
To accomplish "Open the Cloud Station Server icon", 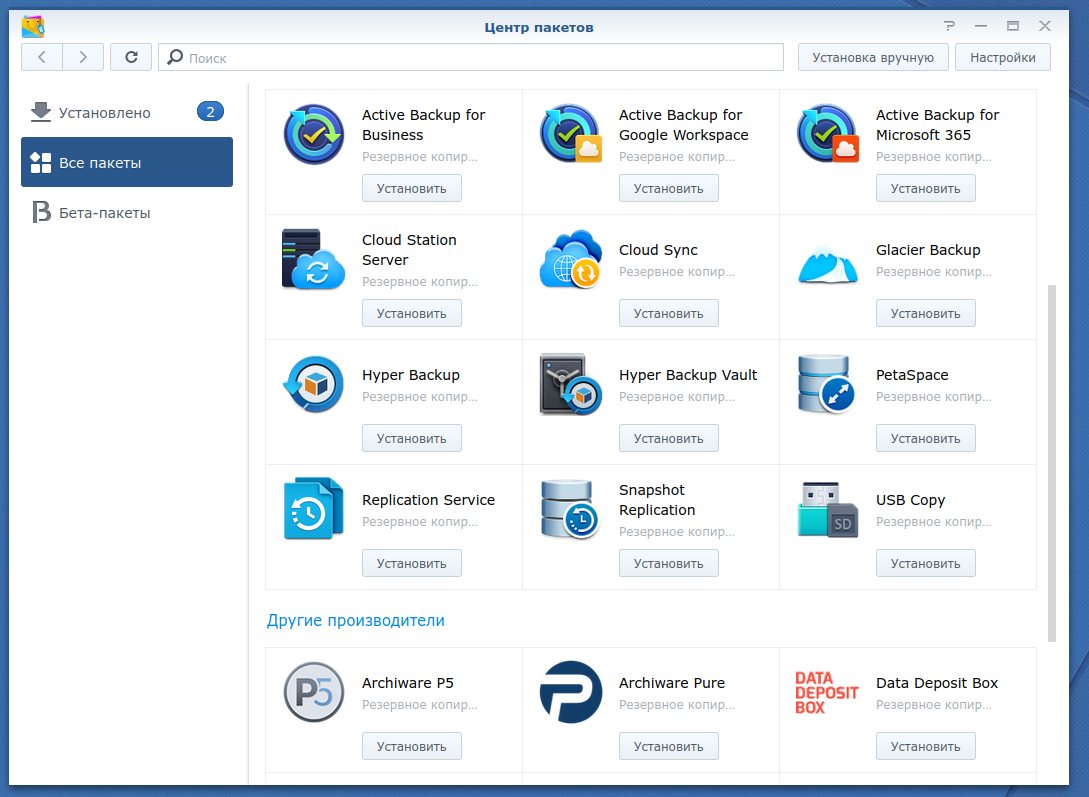I will pyautogui.click(x=314, y=259).
